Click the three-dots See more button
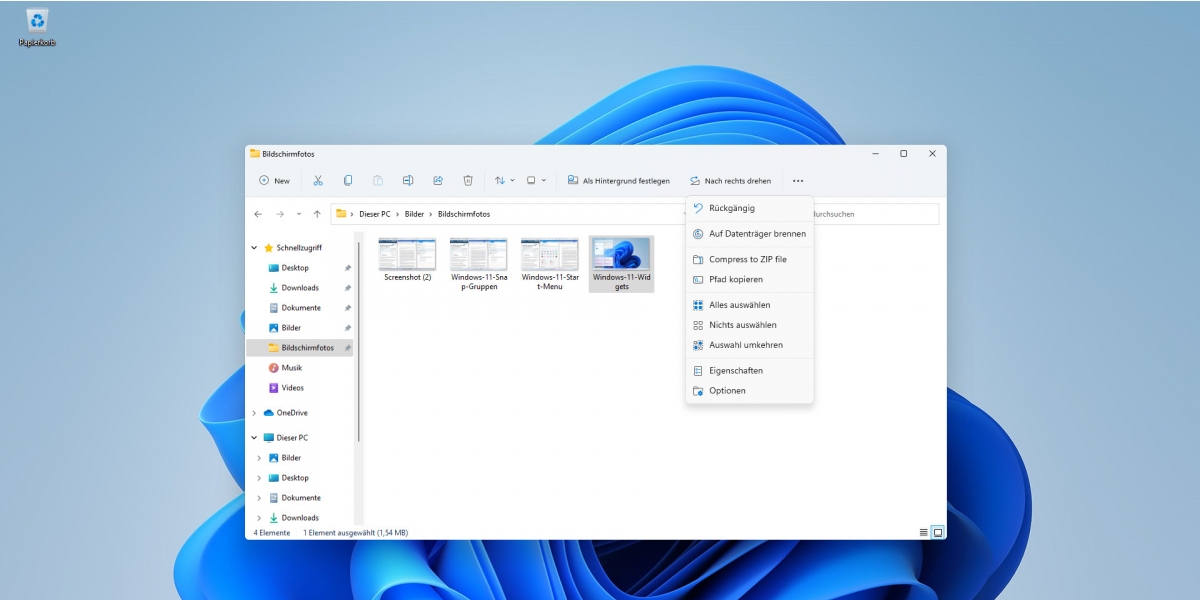Screen dimensions: 1200x600 [798, 181]
